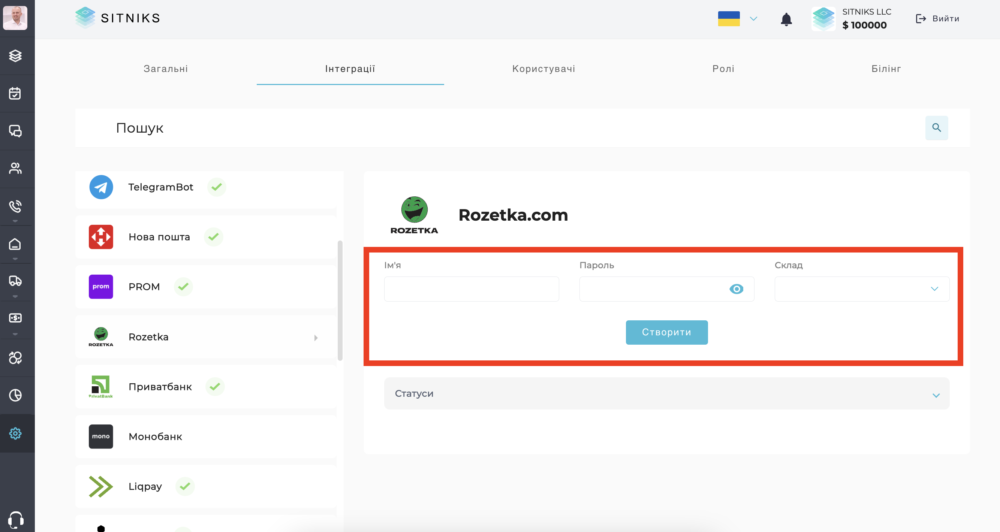Select the Приватбанк integration

[205, 387]
